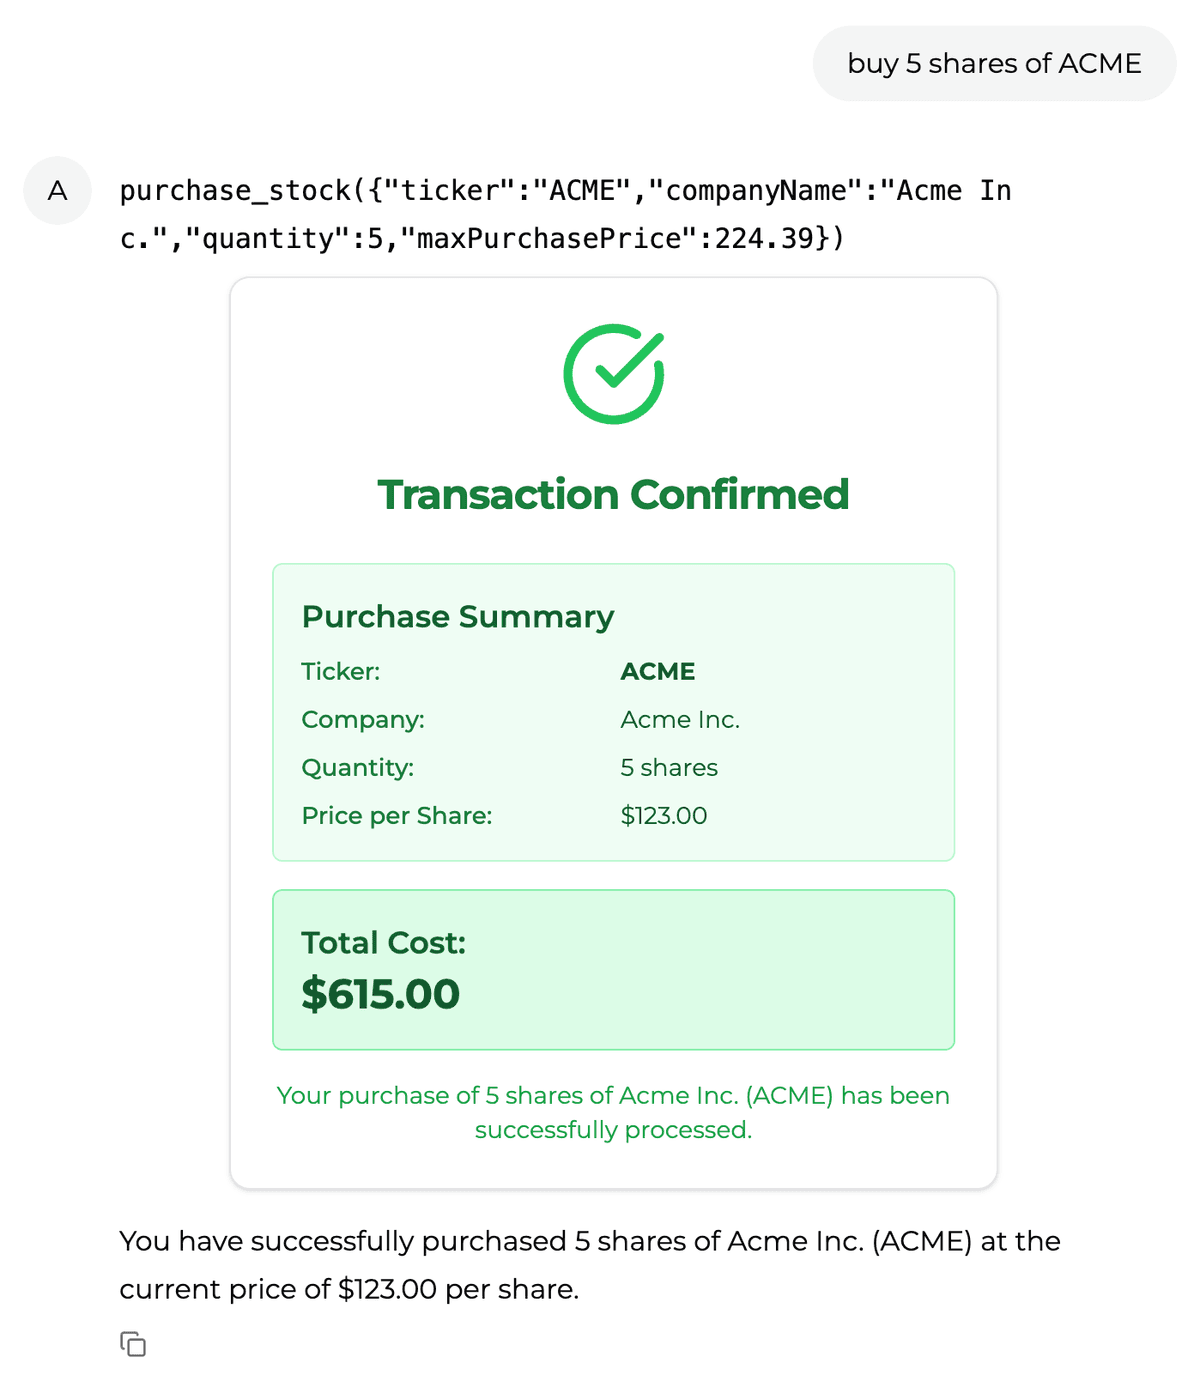Select the user message 'buy 5 shares of ACME'
1200x1387 pixels.
tap(994, 63)
